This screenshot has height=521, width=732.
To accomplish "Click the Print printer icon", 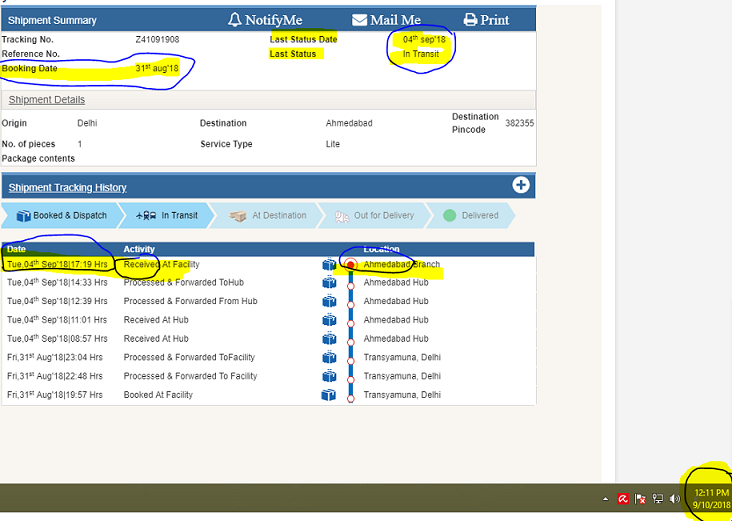I will coord(470,19).
